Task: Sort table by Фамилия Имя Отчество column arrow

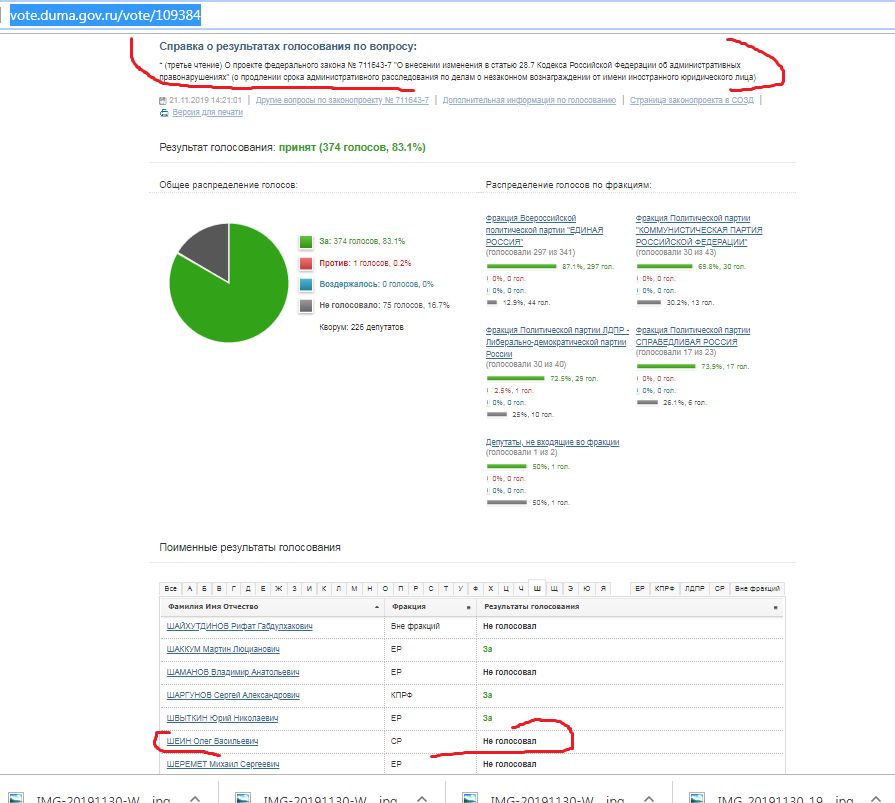Action: (376, 607)
